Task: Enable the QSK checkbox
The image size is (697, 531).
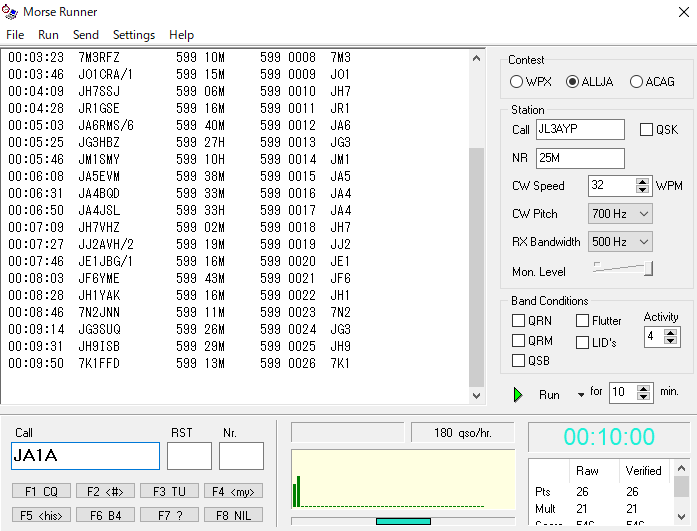Action: [x=646, y=130]
